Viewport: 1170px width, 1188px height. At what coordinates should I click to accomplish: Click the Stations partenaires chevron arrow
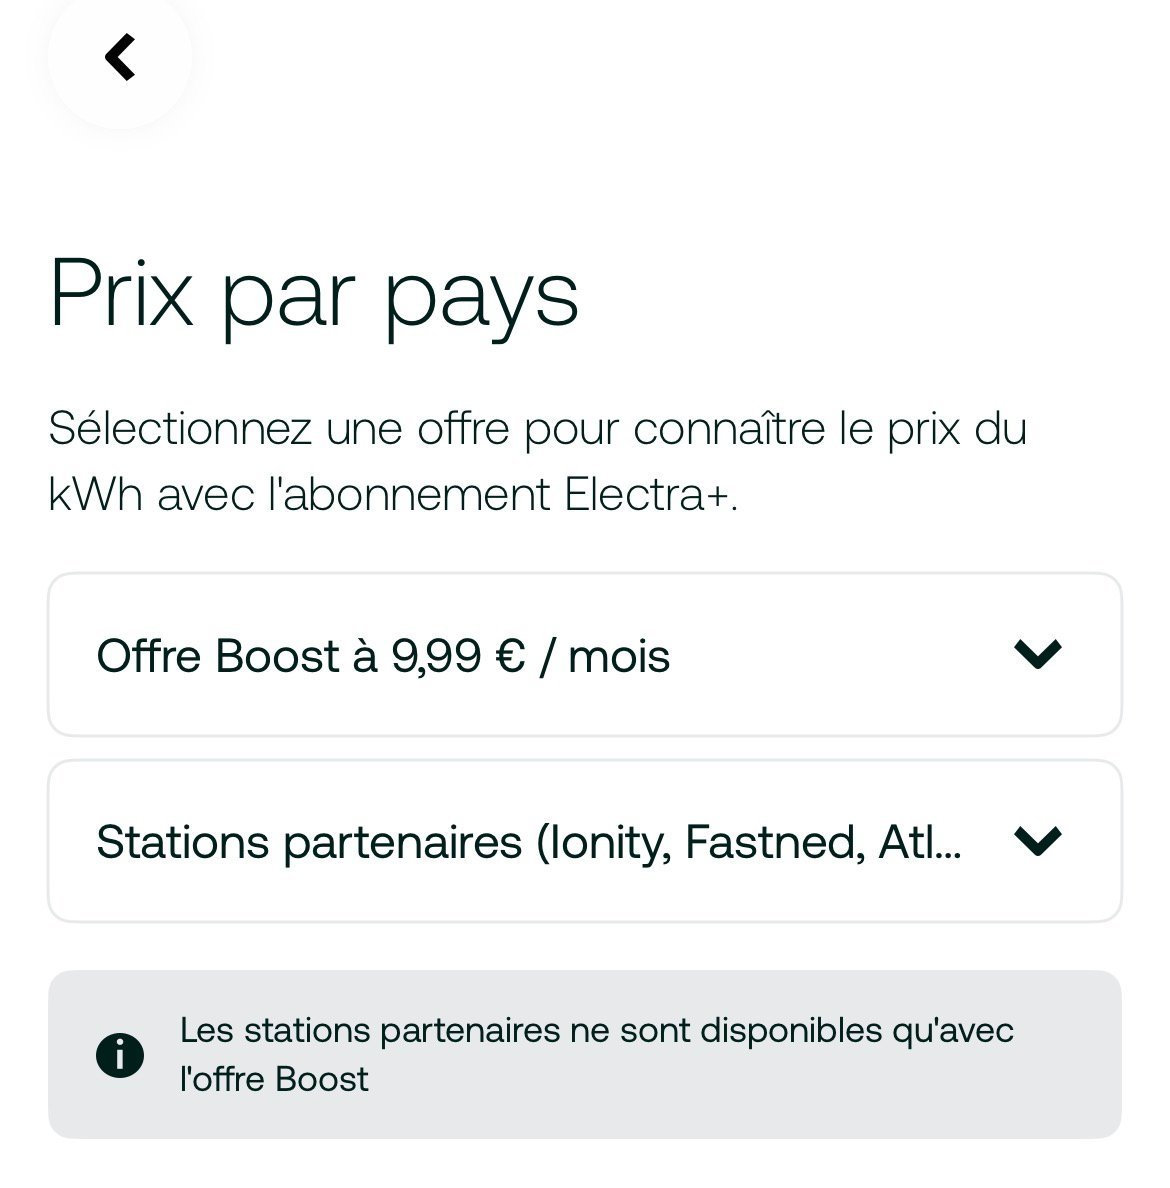[x=1037, y=841]
